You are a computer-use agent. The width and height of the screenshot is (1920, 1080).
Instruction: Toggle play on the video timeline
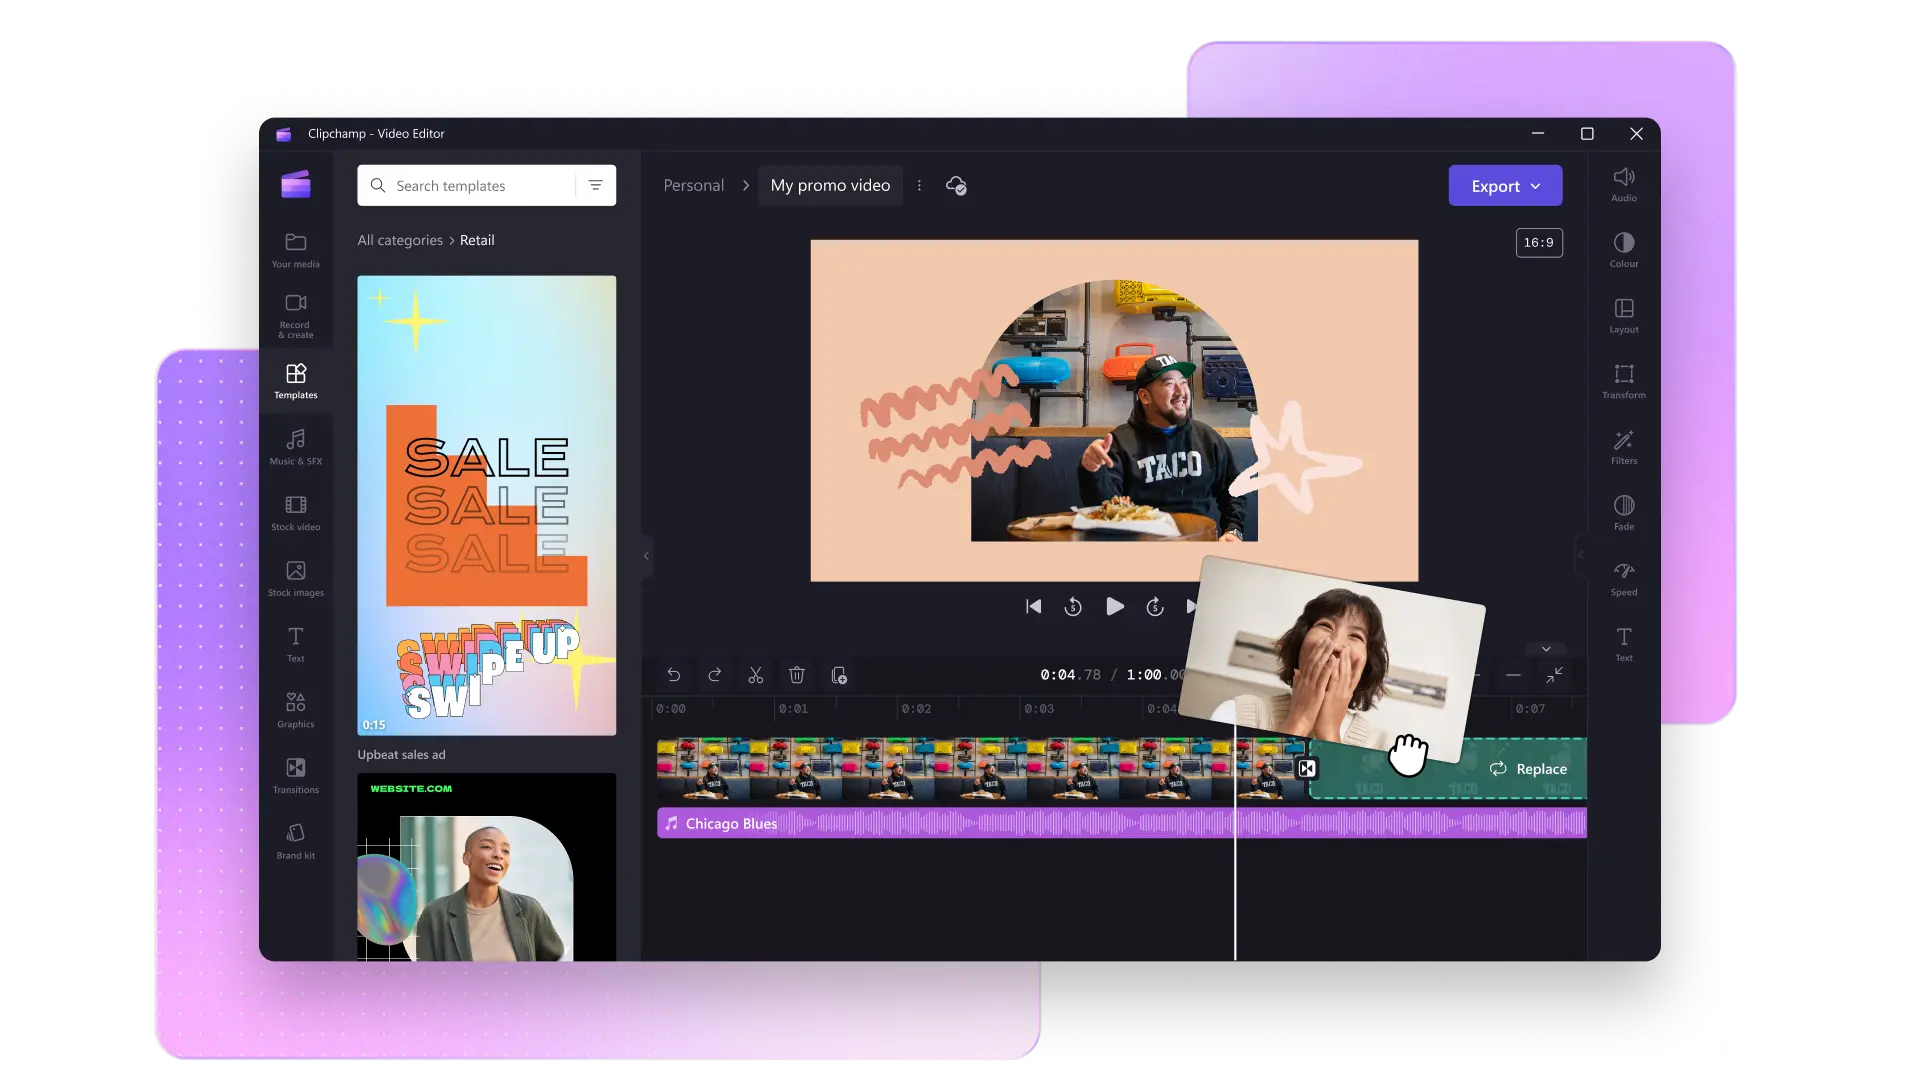(x=1114, y=607)
